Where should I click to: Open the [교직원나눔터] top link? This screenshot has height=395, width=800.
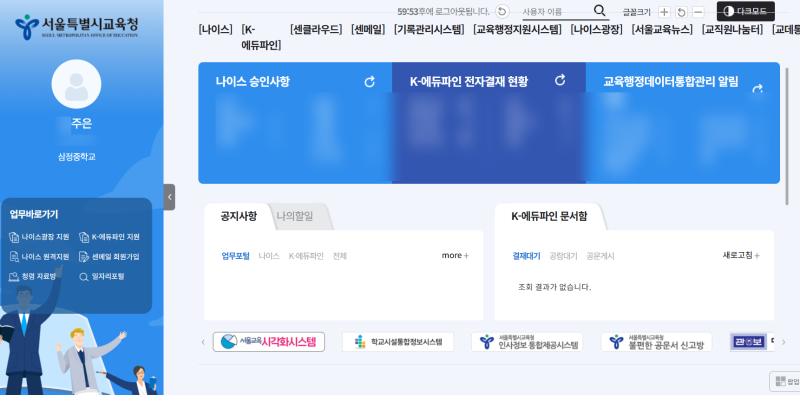(x=733, y=30)
